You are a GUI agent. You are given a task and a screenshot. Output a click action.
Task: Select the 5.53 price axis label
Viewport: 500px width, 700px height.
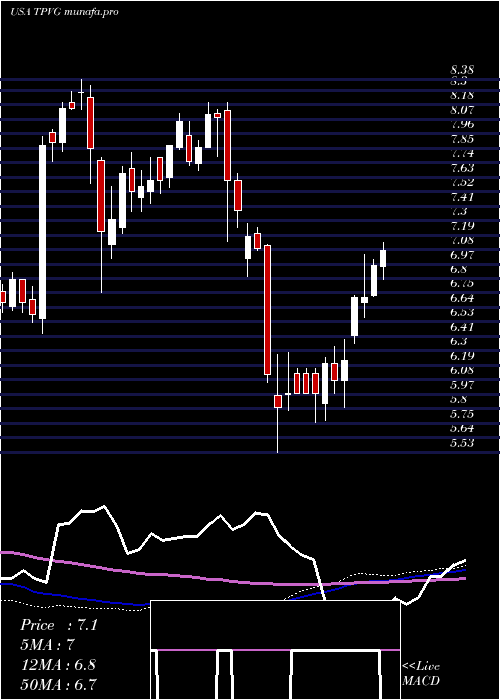pyautogui.click(x=462, y=443)
